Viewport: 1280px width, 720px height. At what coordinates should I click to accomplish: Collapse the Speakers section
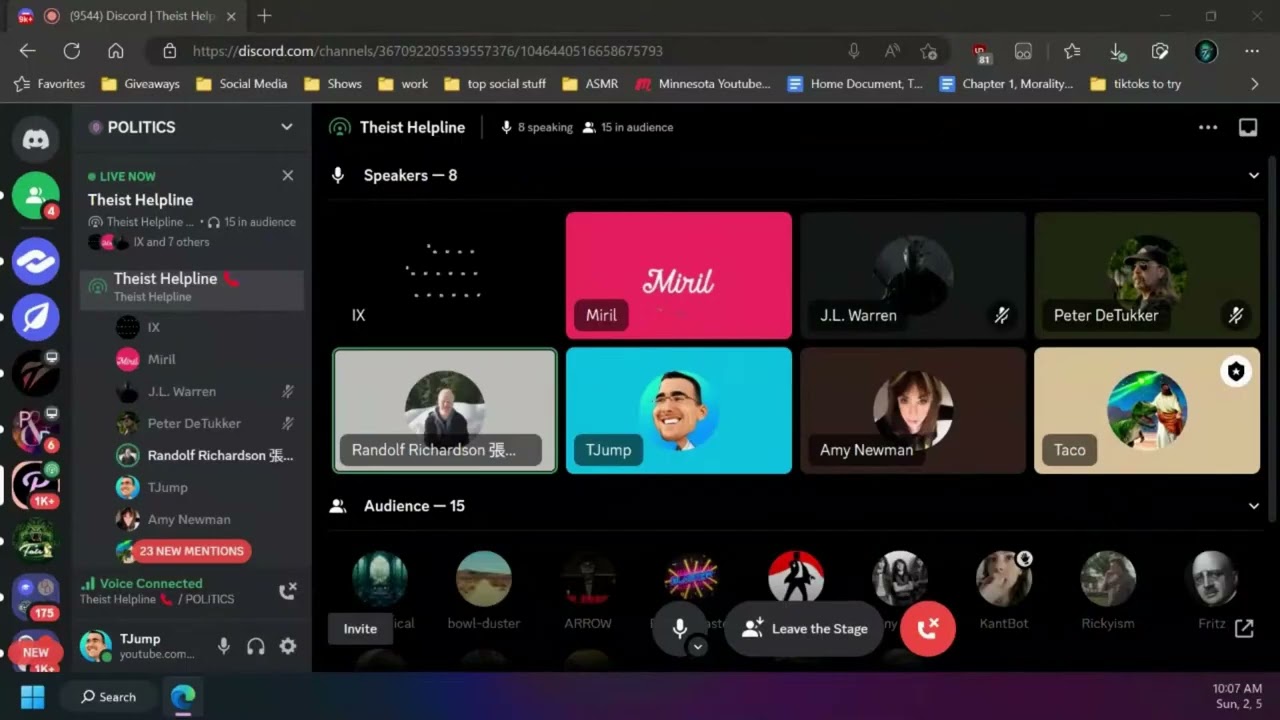[1254, 175]
